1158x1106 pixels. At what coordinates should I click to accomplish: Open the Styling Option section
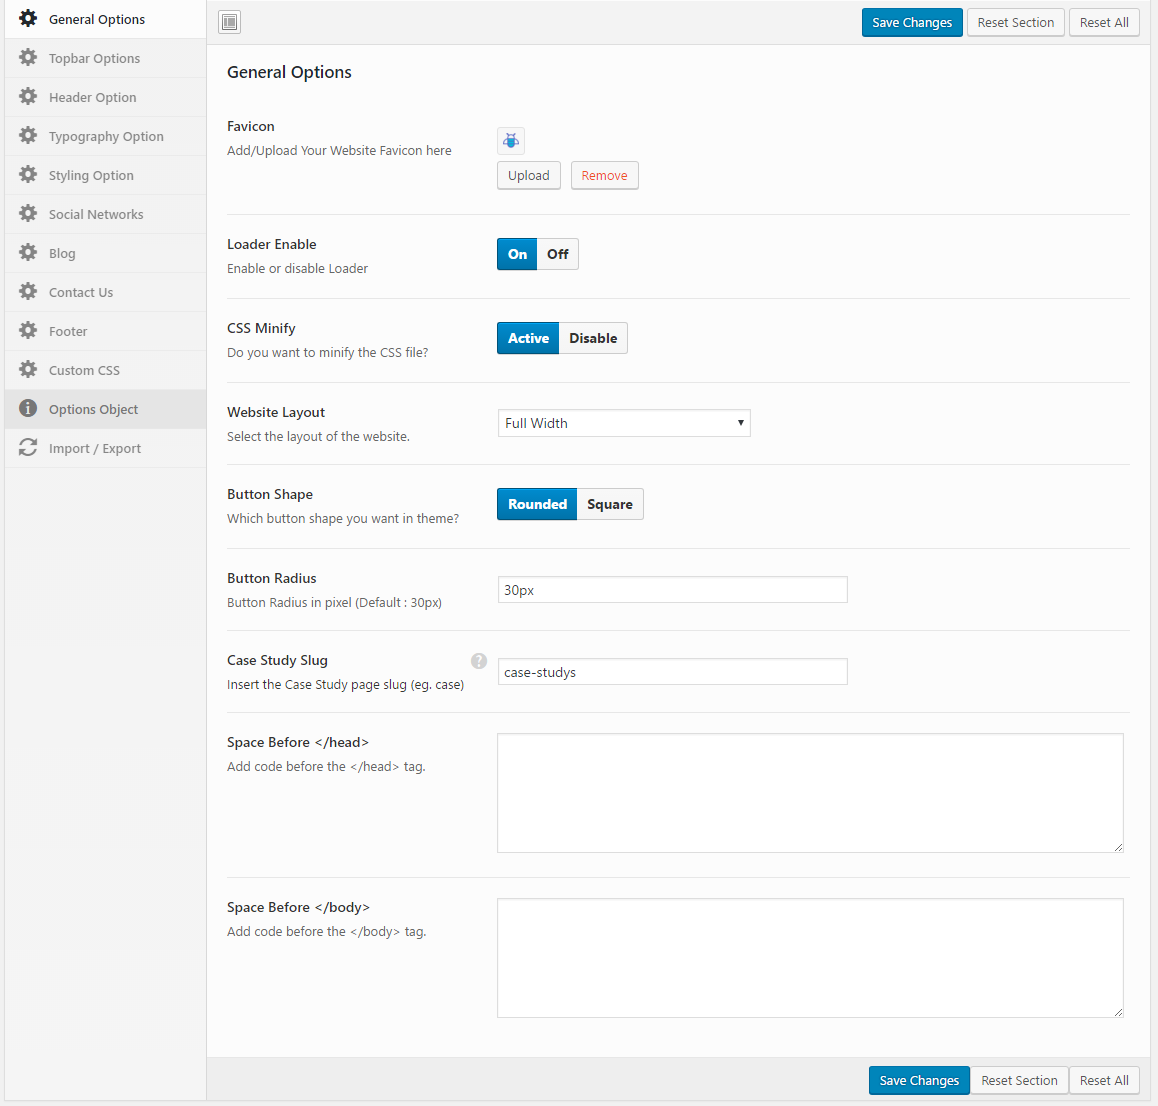pyautogui.click(x=91, y=175)
